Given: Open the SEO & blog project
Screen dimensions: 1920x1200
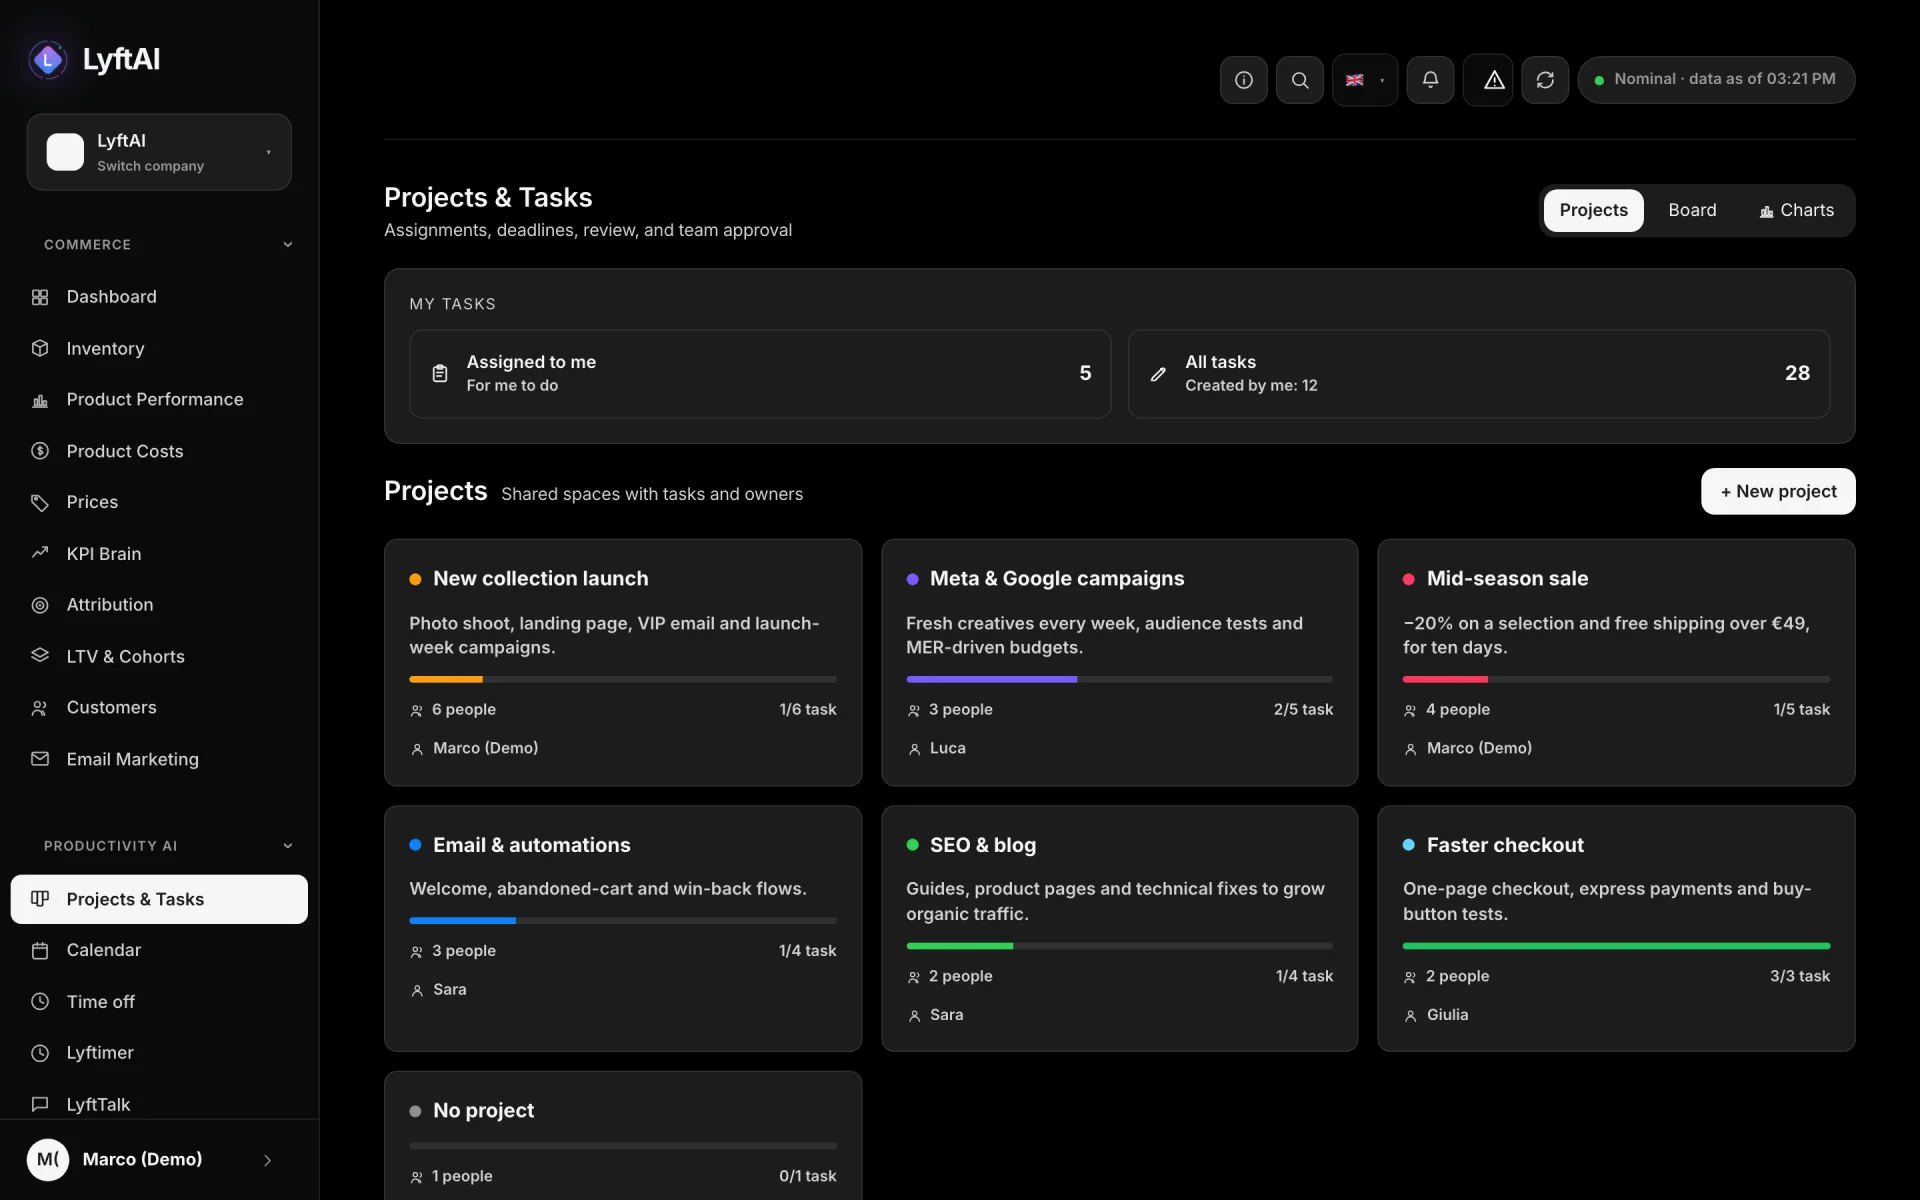Looking at the screenshot, I should (1119, 929).
